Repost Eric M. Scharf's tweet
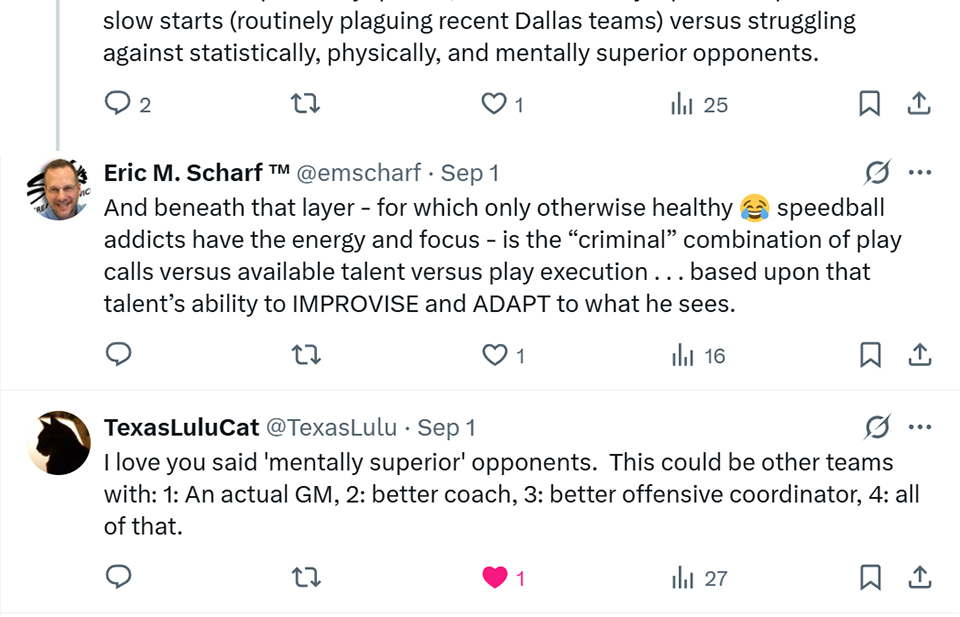This screenshot has height=617, width=960. tap(306, 355)
